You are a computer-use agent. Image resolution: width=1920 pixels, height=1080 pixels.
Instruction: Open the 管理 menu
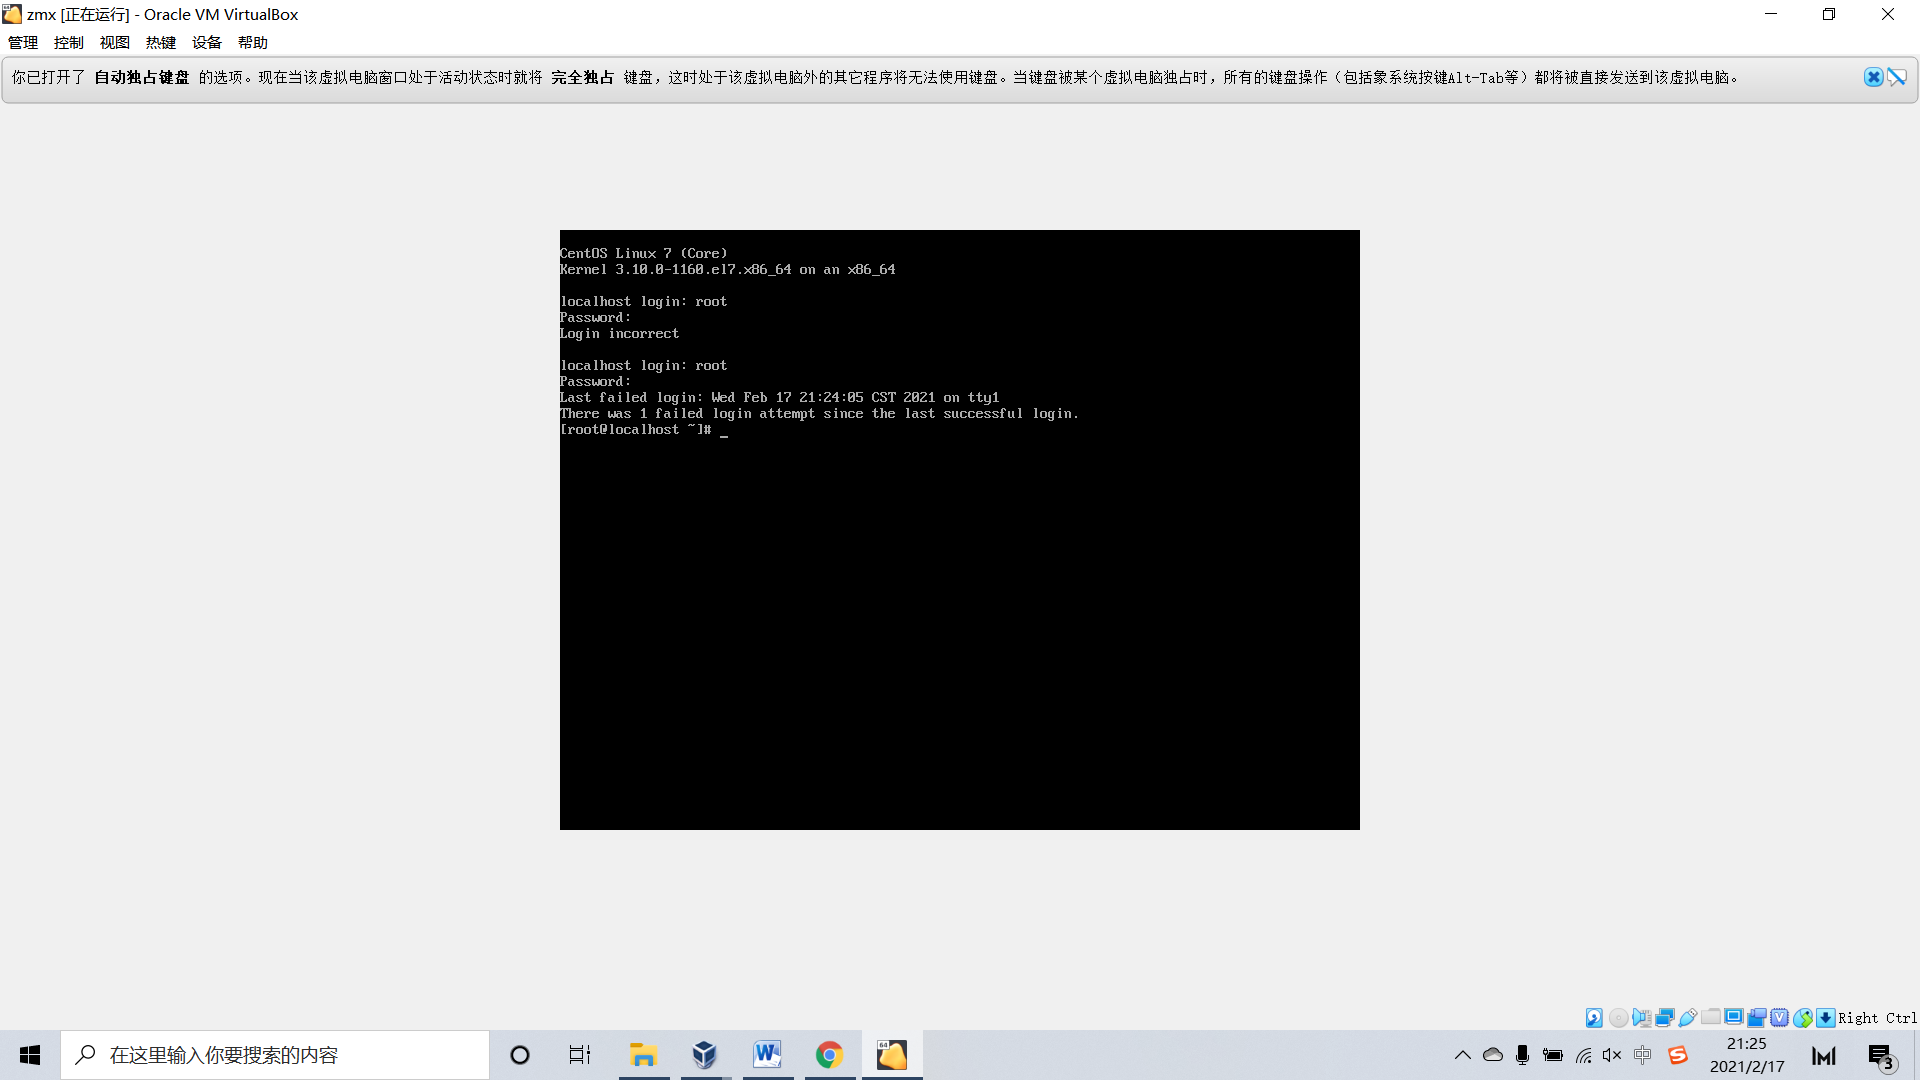coord(23,42)
